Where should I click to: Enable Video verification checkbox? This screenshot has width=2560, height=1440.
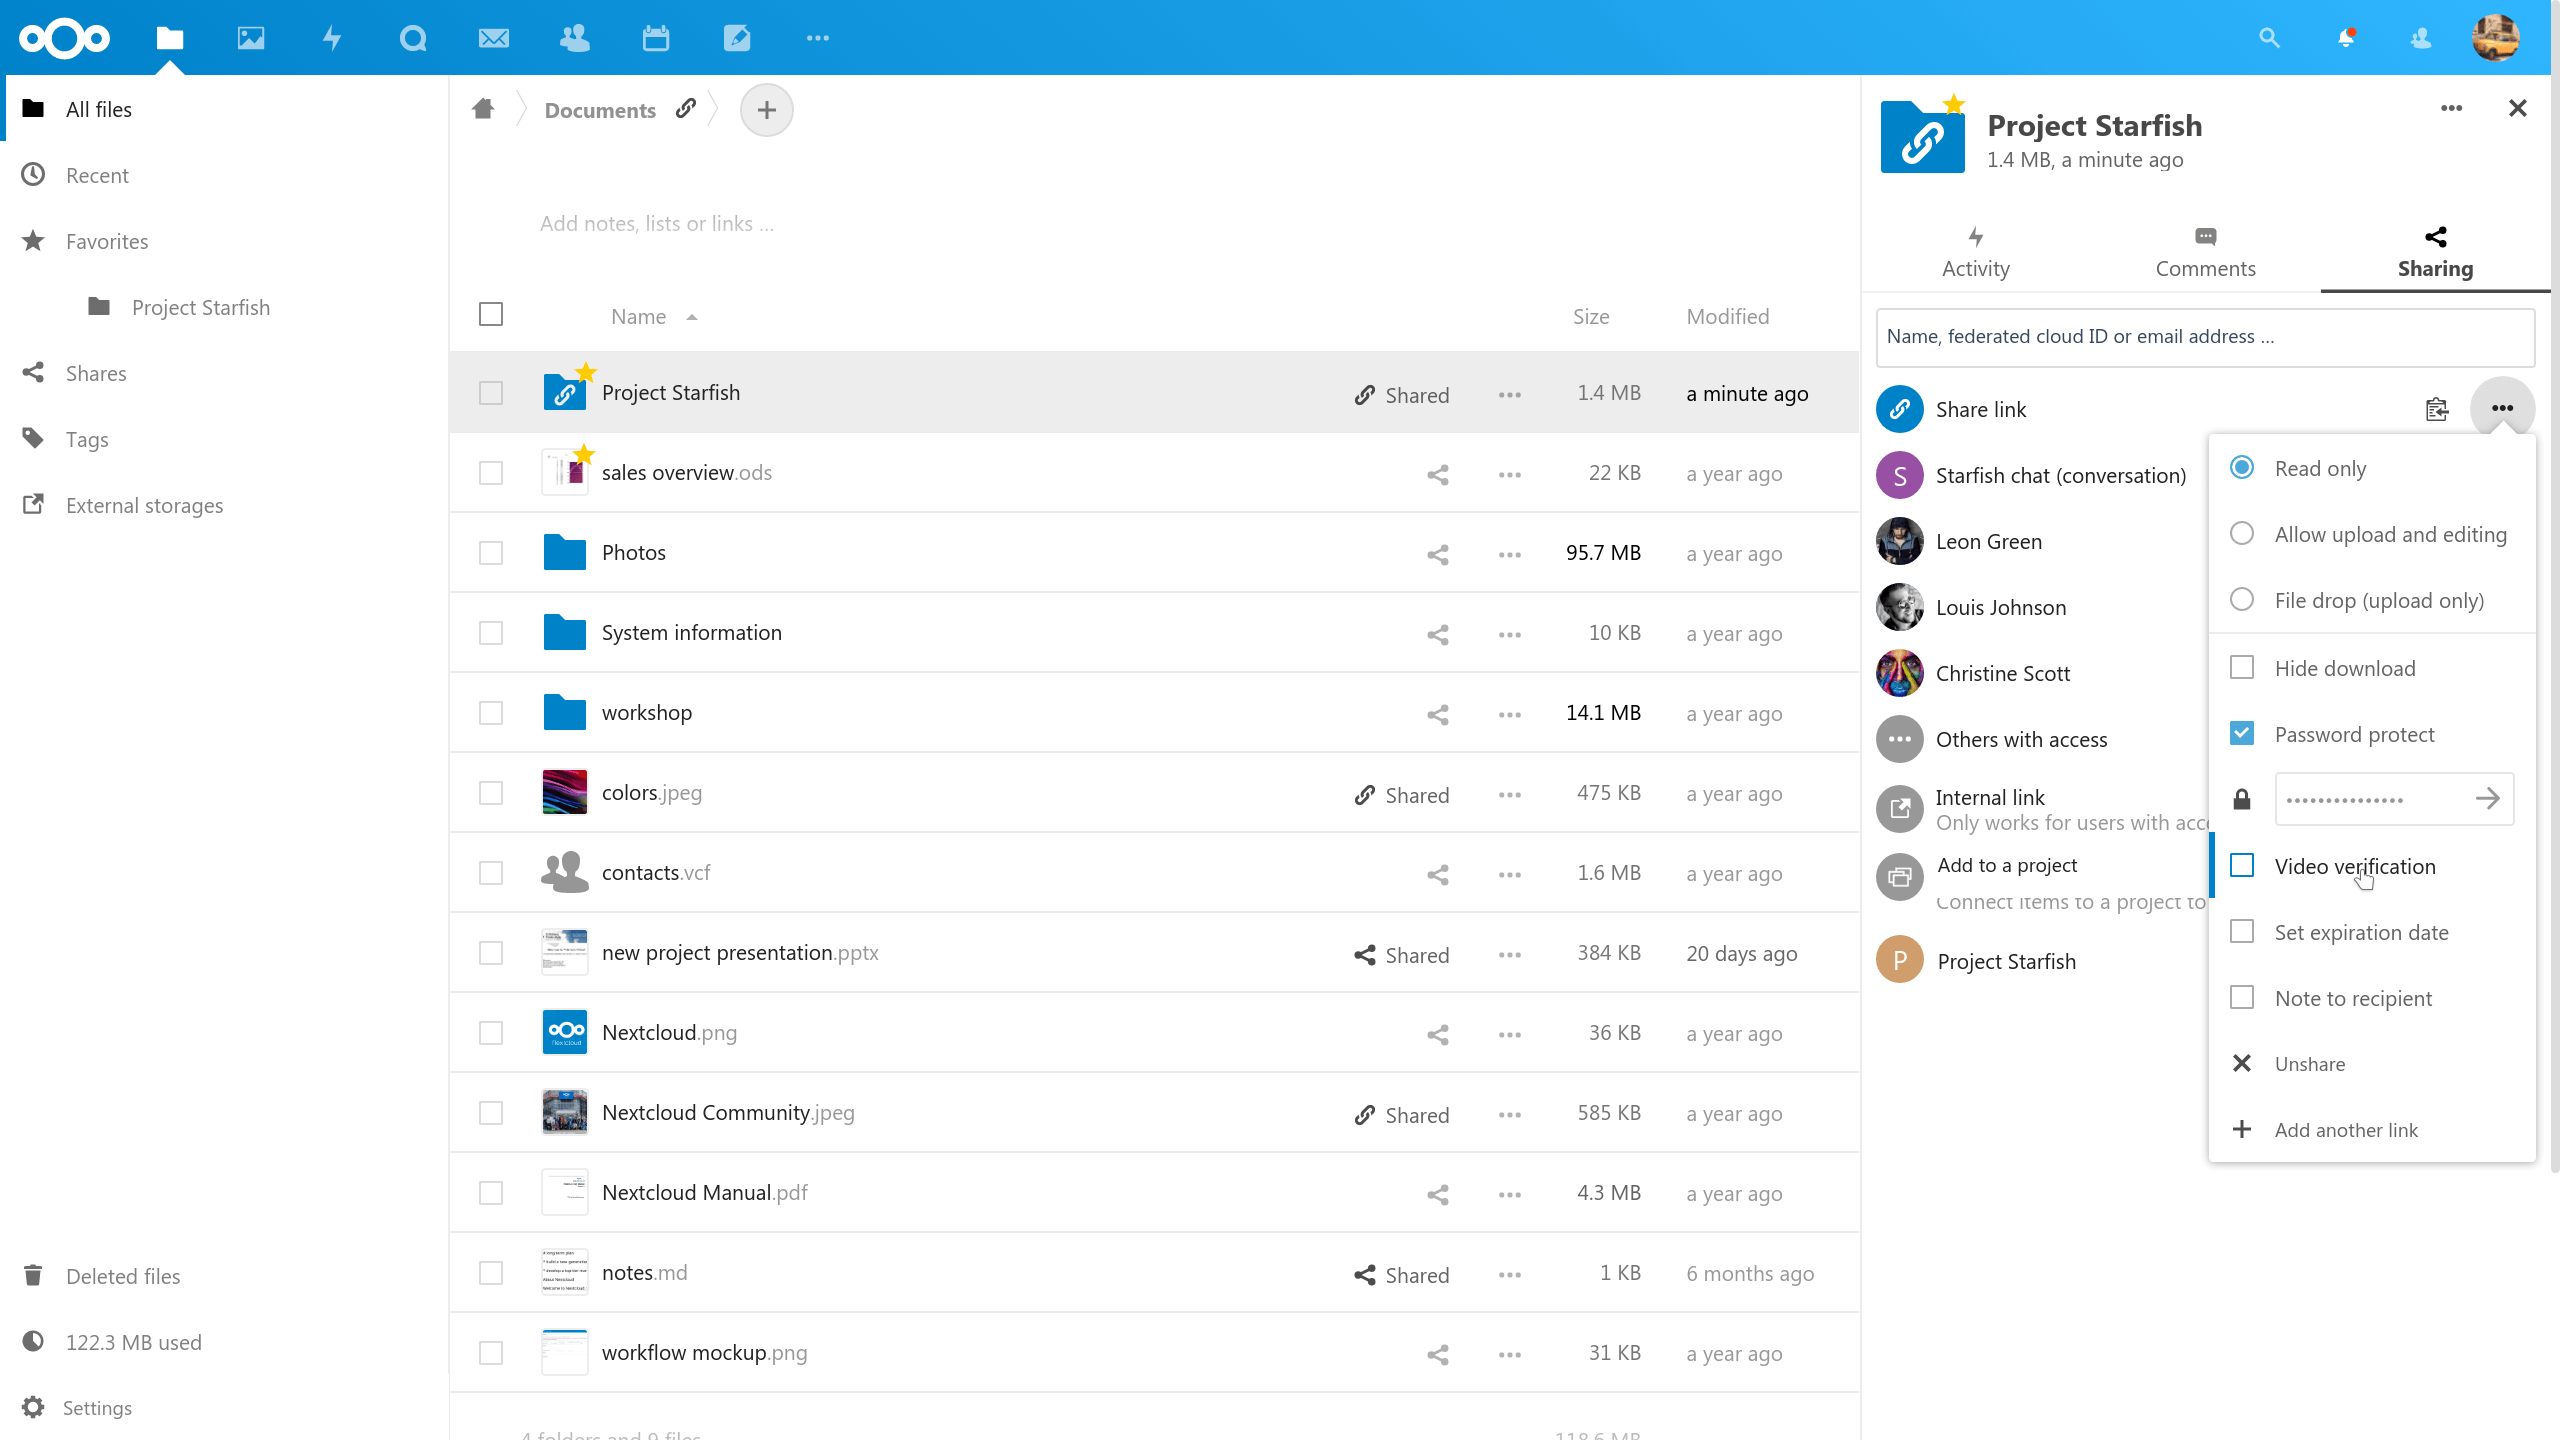(2242, 866)
